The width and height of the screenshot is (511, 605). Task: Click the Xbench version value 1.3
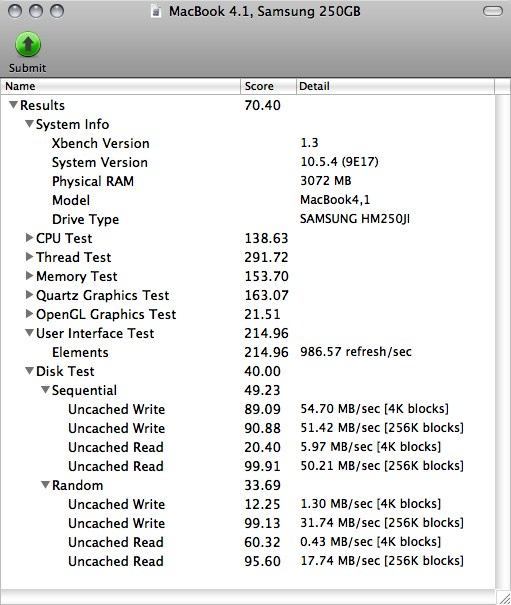[309, 143]
